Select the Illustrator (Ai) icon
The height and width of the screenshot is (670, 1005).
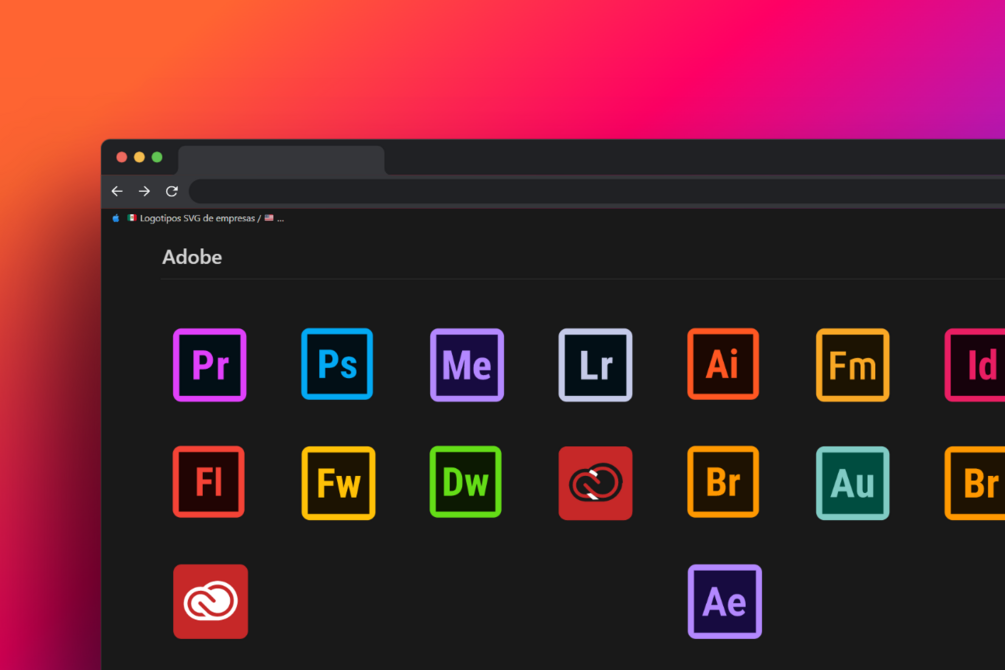[x=723, y=364]
